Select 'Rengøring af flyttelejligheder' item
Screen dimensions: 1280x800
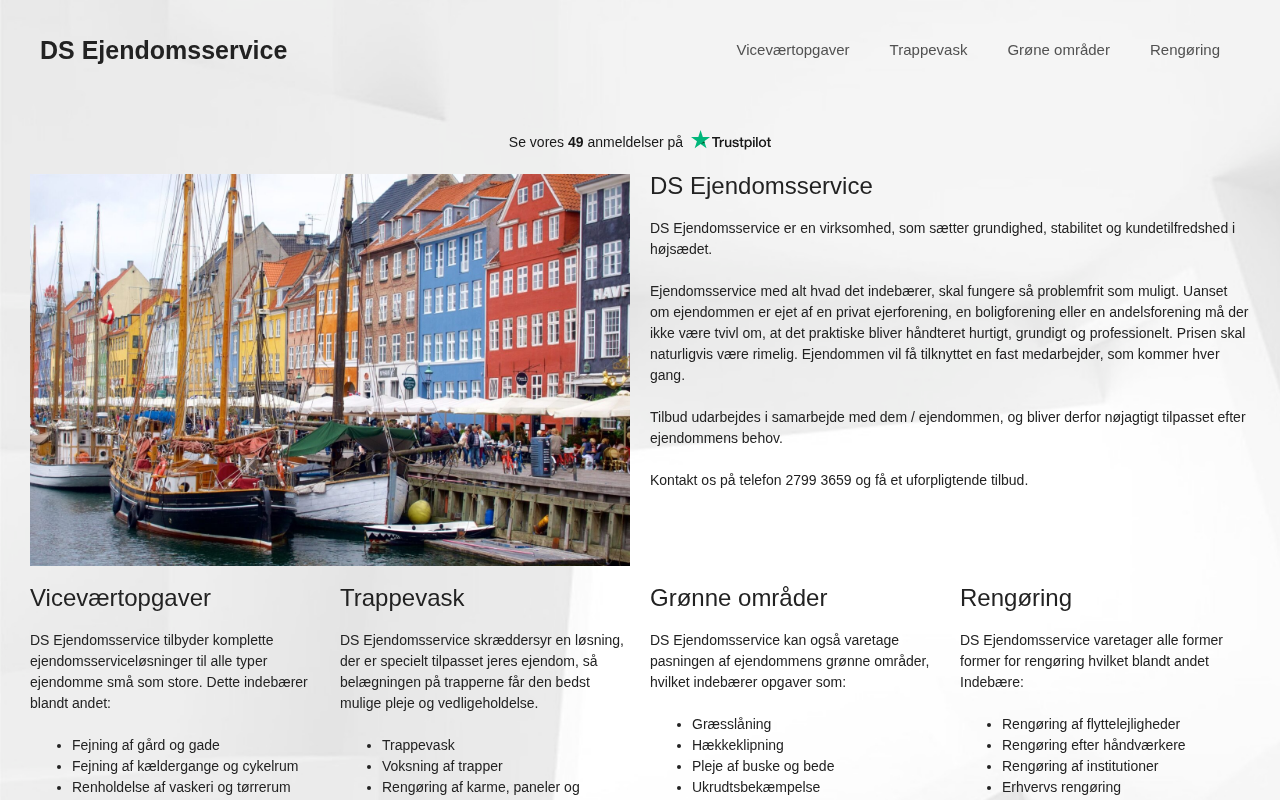tap(1091, 724)
